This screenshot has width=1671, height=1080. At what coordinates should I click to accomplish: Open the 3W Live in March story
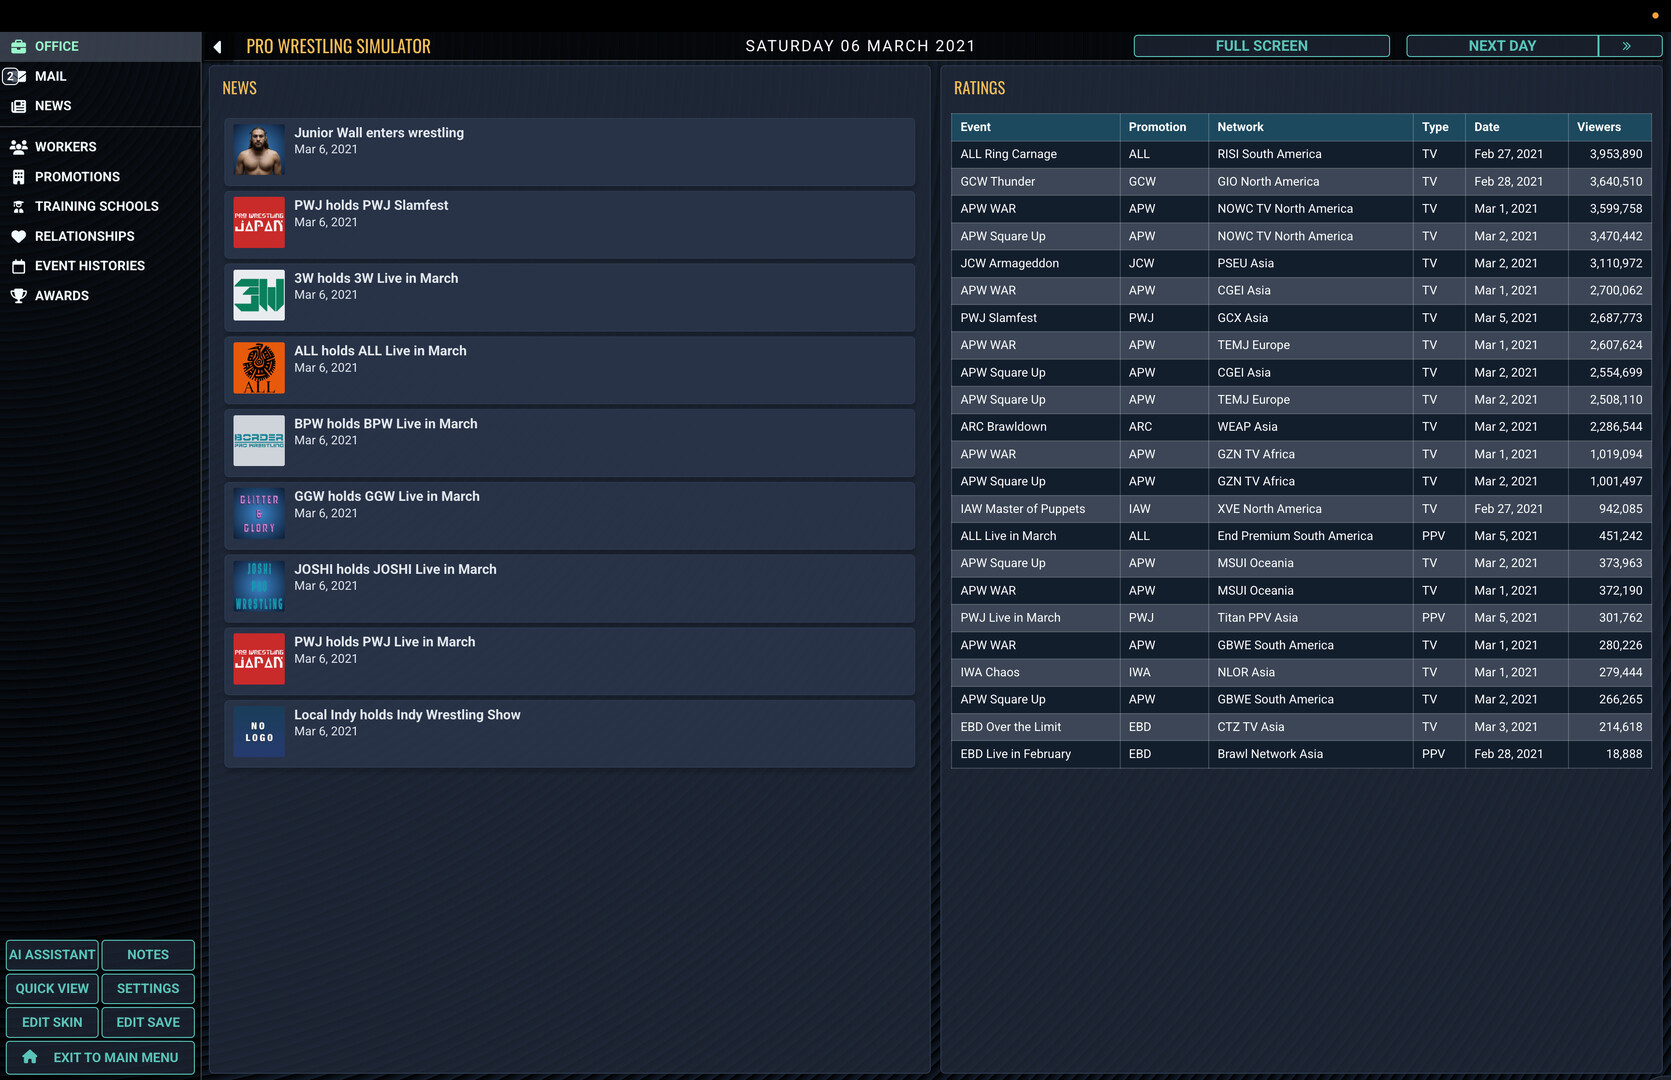pyautogui.click(x=568, y=296)
